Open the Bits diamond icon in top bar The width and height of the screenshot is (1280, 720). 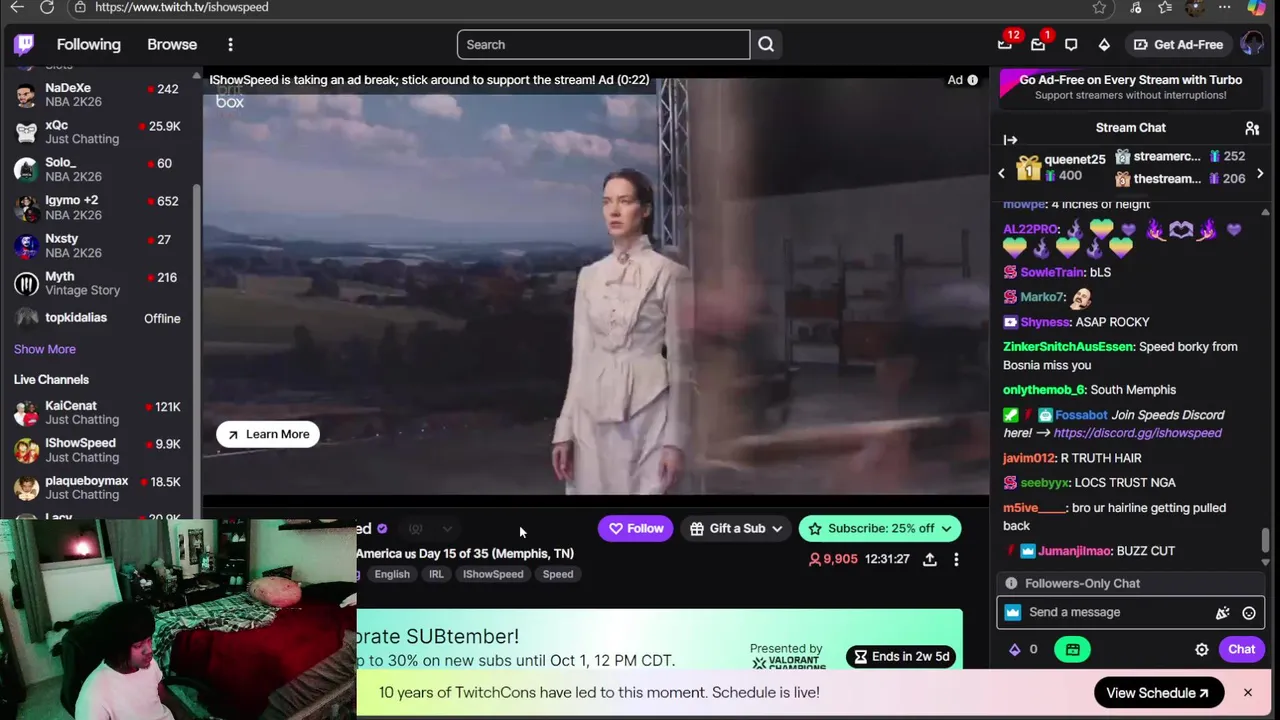[1104, 44]
